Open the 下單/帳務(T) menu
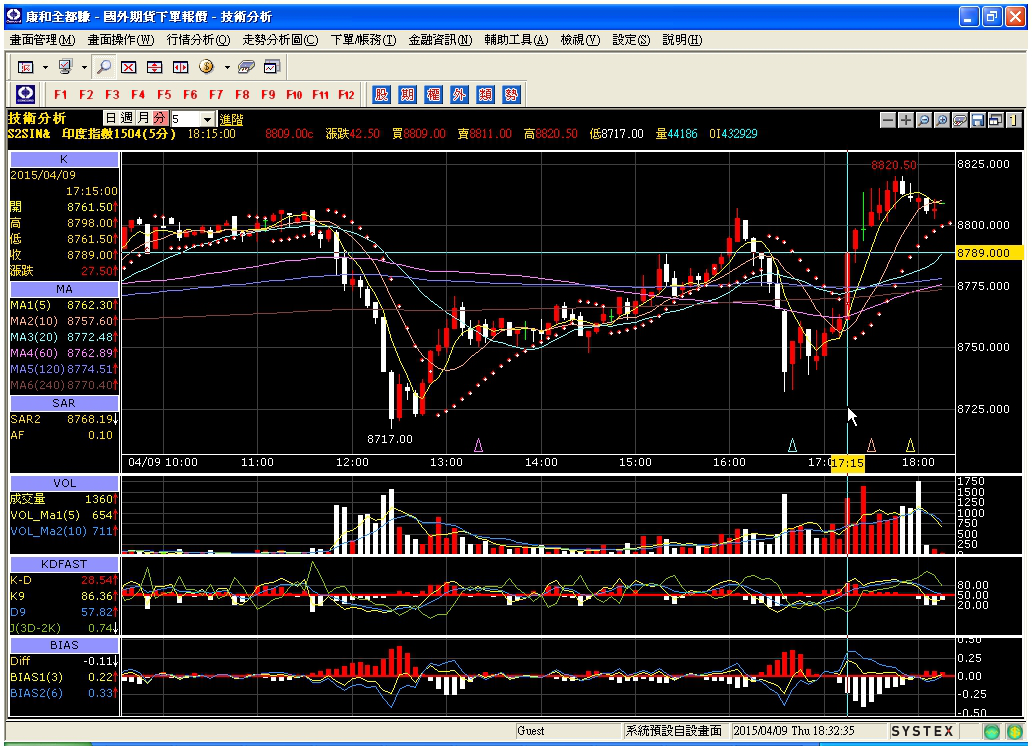 (x=363, y=40)
